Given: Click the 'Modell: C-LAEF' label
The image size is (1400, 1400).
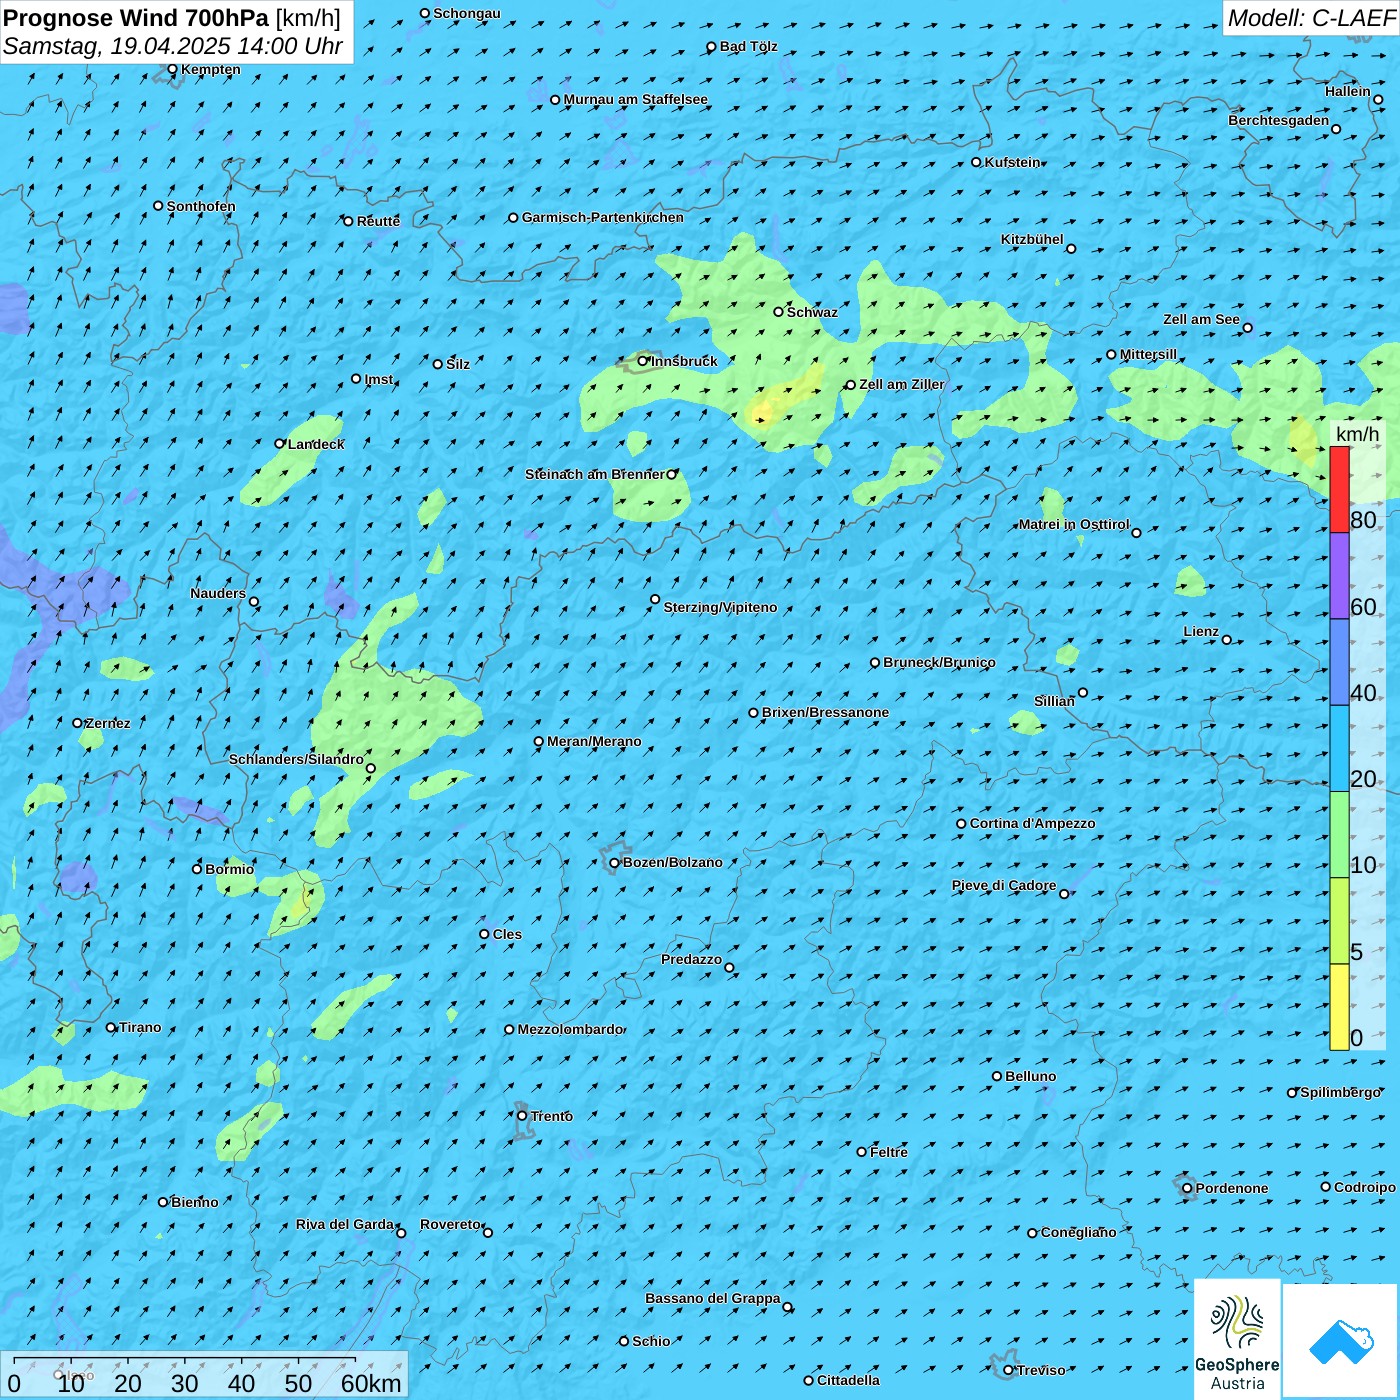Looking at the screenshot, I should click(1311, 18).
